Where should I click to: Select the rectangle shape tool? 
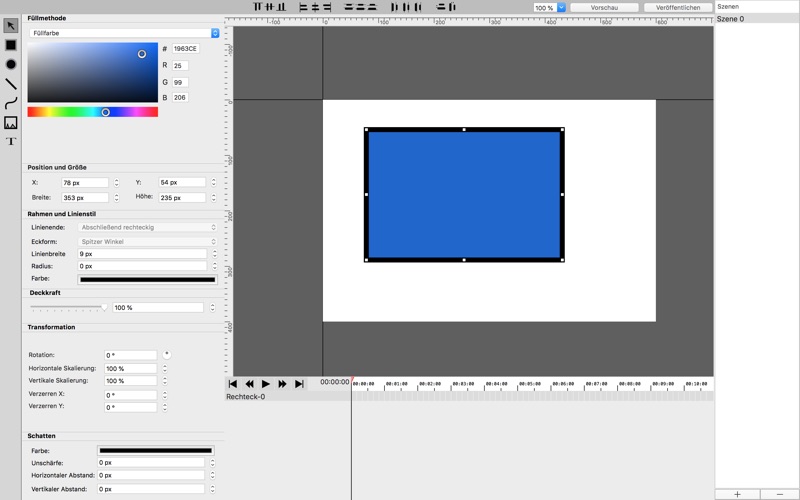pyautogui.click(x=11, y=45)
